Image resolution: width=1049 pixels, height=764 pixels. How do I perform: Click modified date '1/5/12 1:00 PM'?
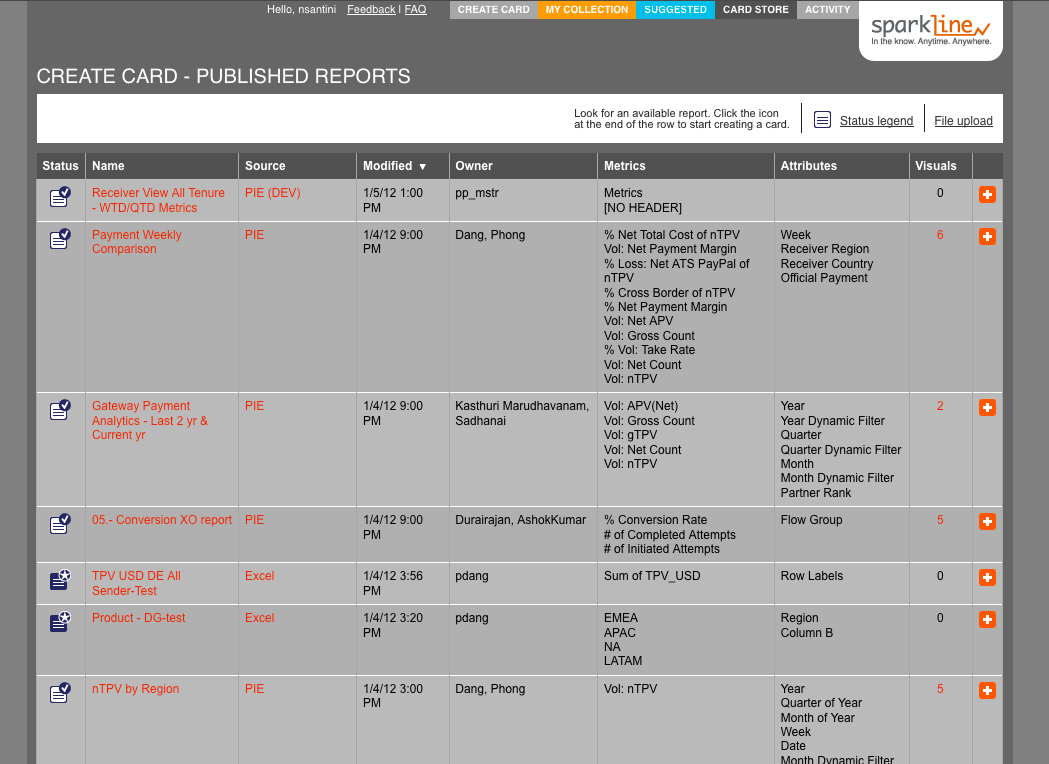(393, 200)
